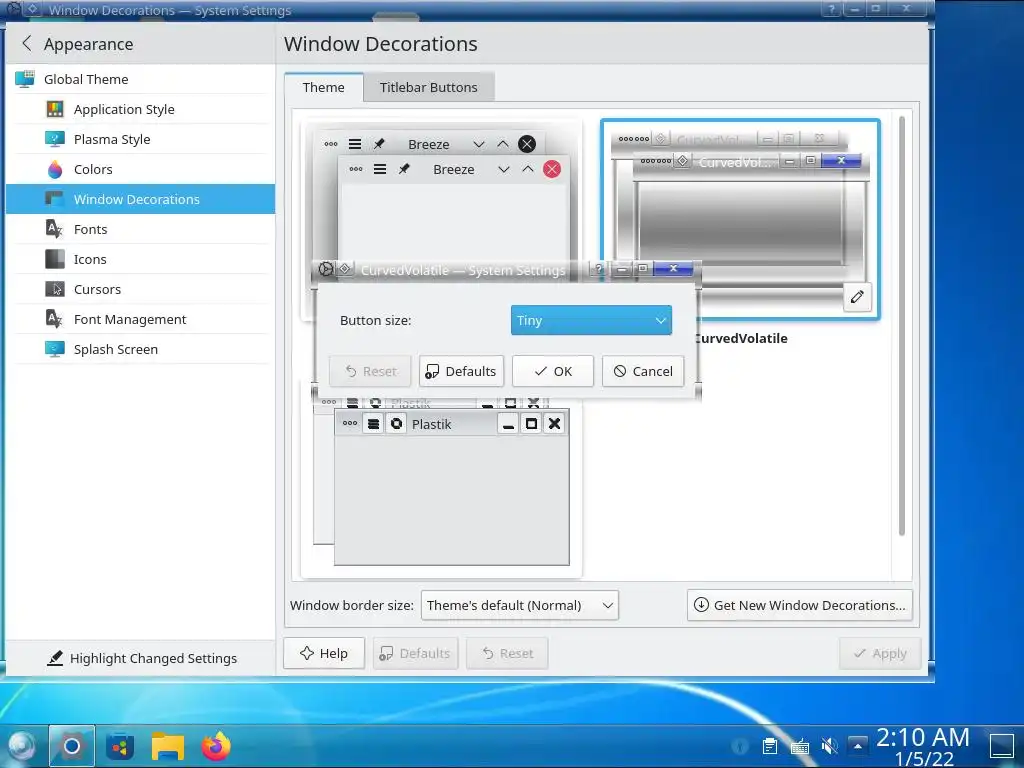1024x768 pixels.
Task: Click System Settings taskbar icon
Action: pos(72,746)
